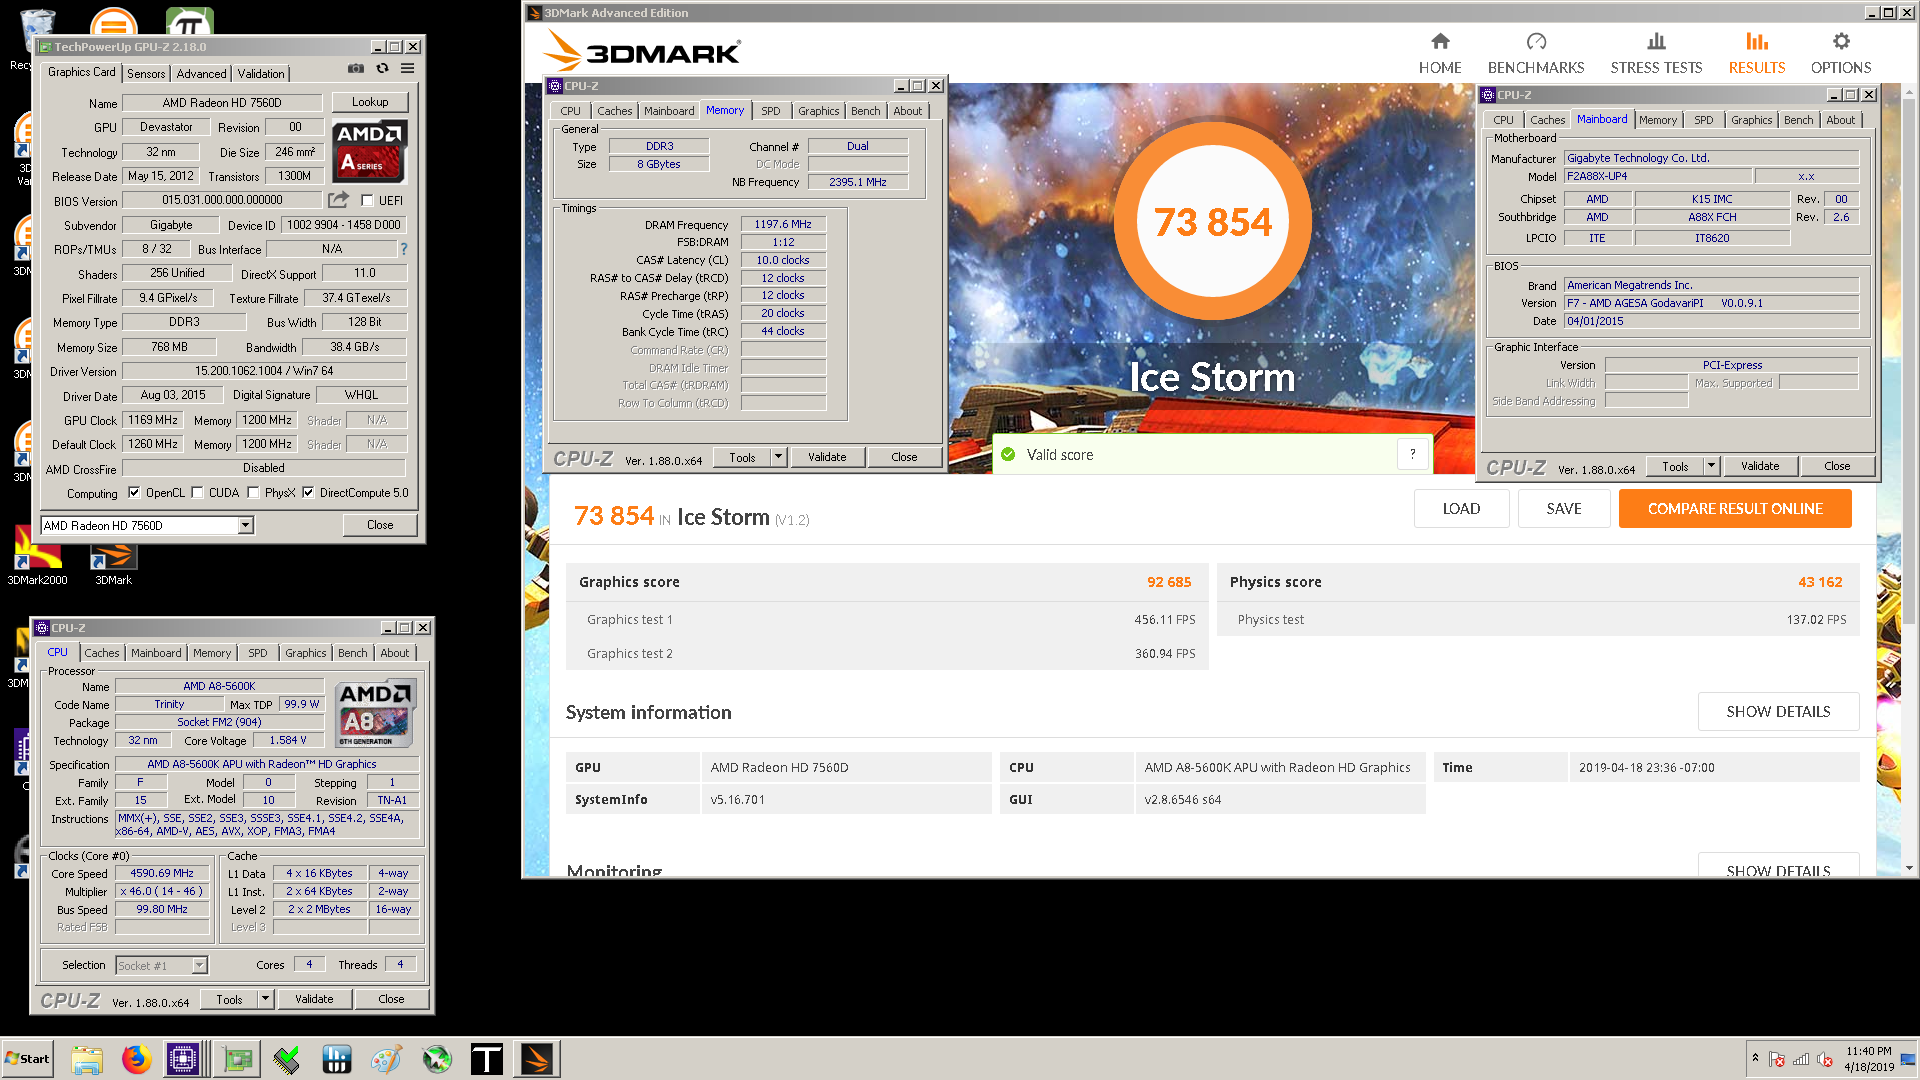Click the taskbar clock 11:40 PM
The width and height of the screenshot is (1920, 1080).
tap(1868, 1051)
